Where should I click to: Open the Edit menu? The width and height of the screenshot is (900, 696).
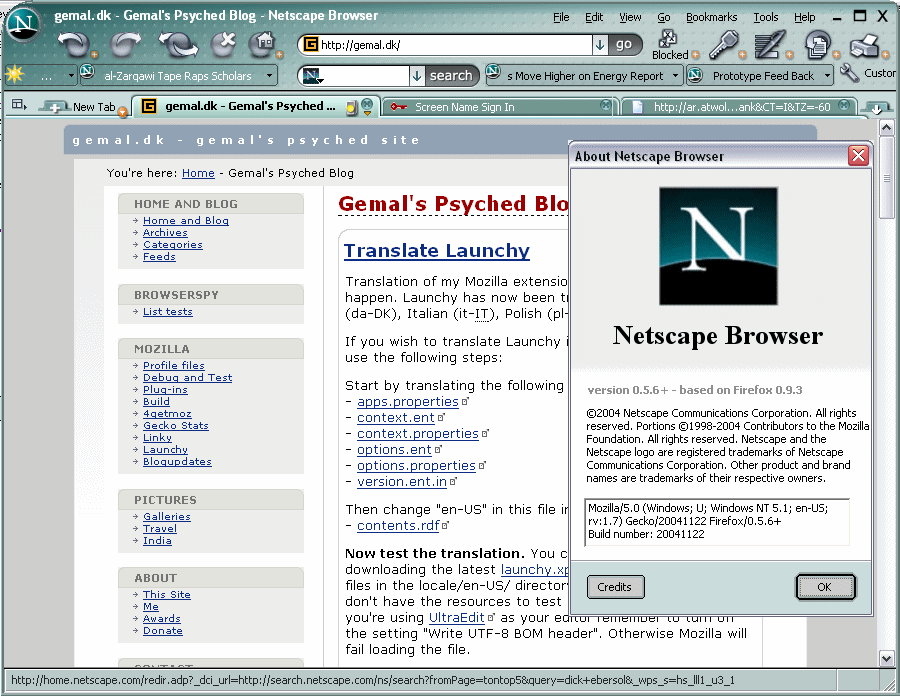tap(593, 17)
